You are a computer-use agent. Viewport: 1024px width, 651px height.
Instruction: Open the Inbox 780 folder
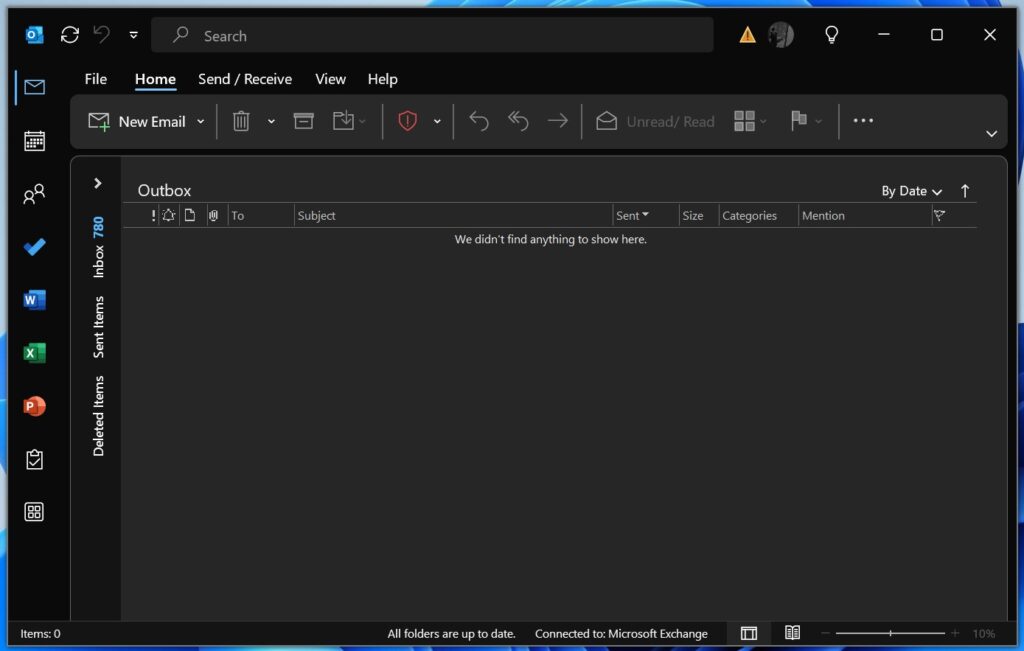click(x=98, y=248)
